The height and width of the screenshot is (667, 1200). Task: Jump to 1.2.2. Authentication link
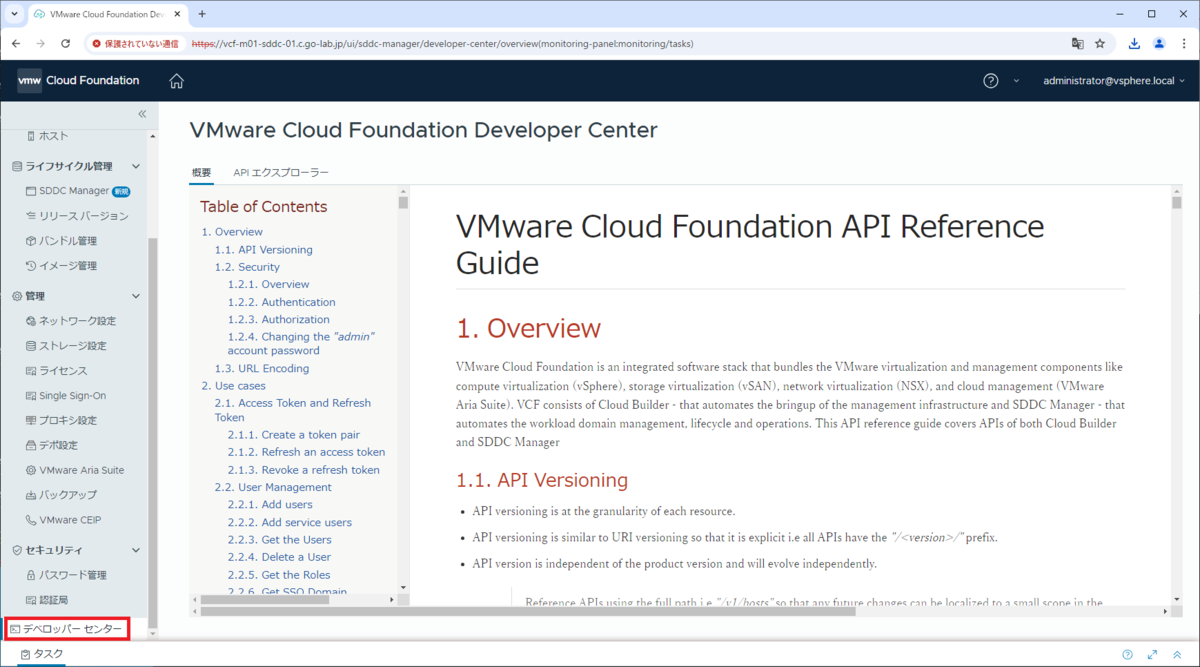point(281,302)
